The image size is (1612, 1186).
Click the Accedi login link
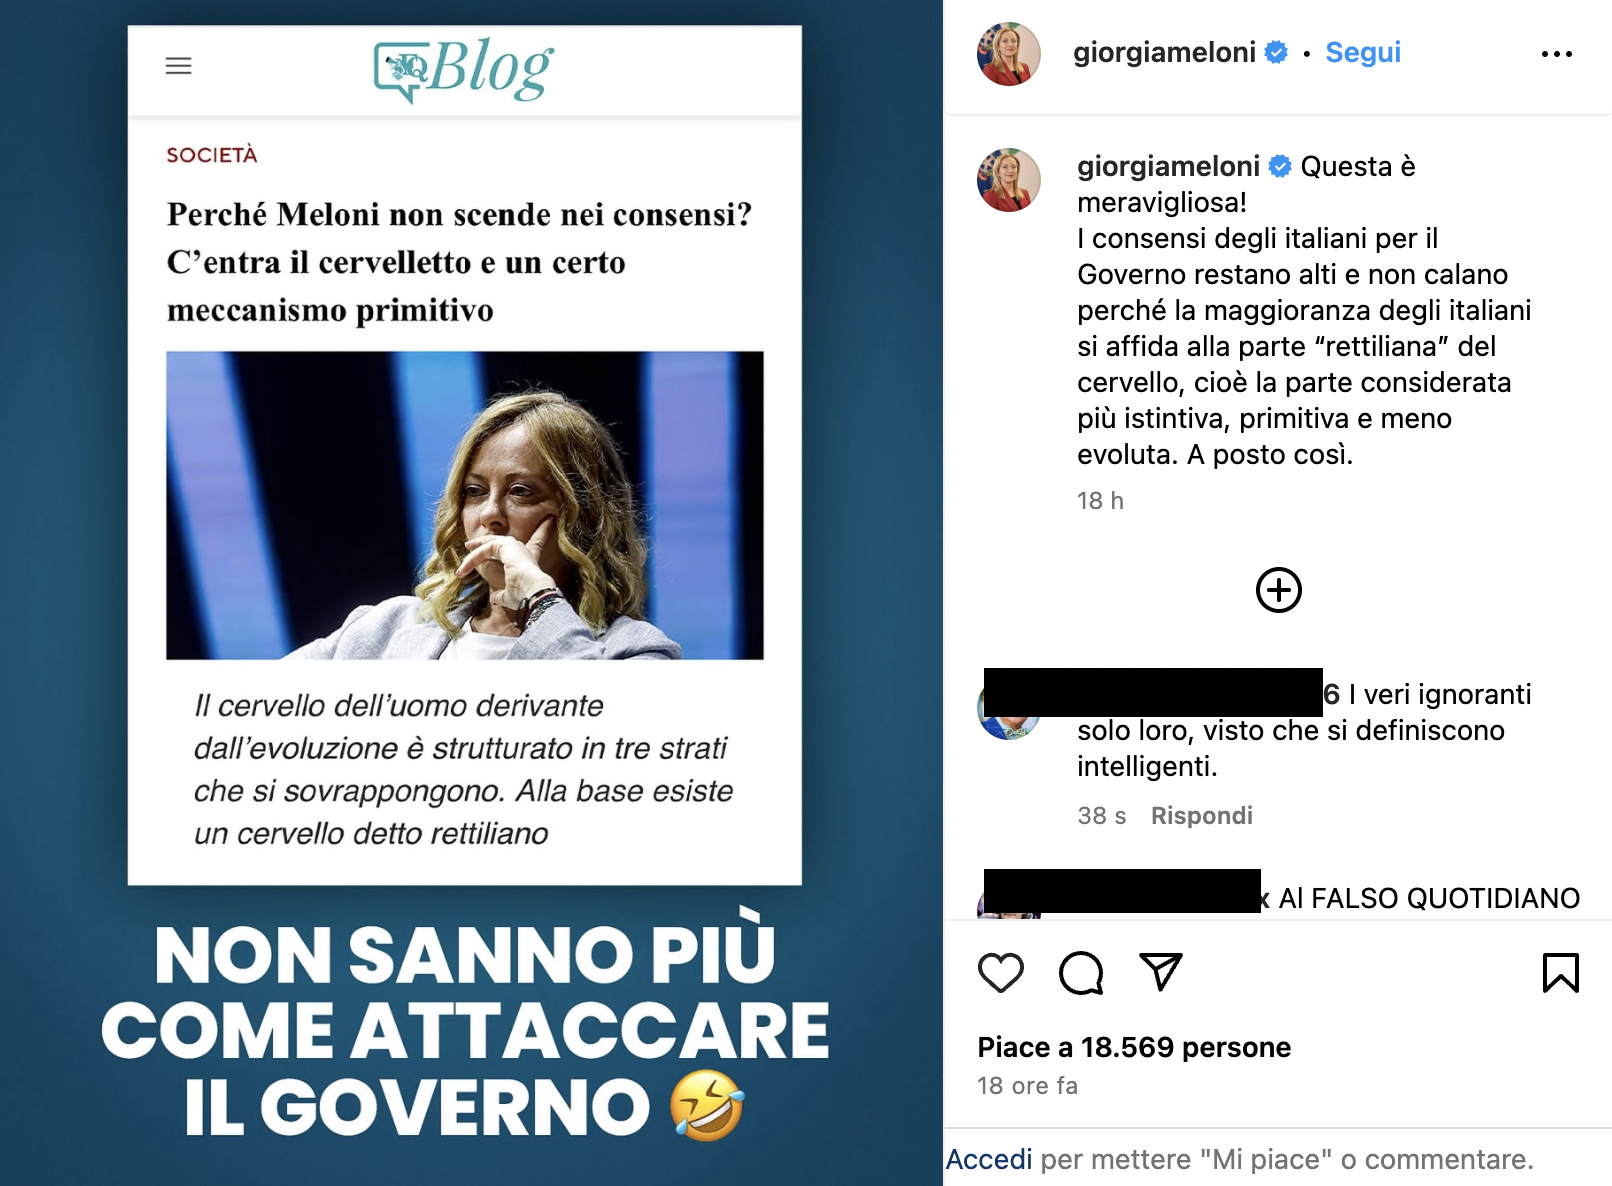989,1159
